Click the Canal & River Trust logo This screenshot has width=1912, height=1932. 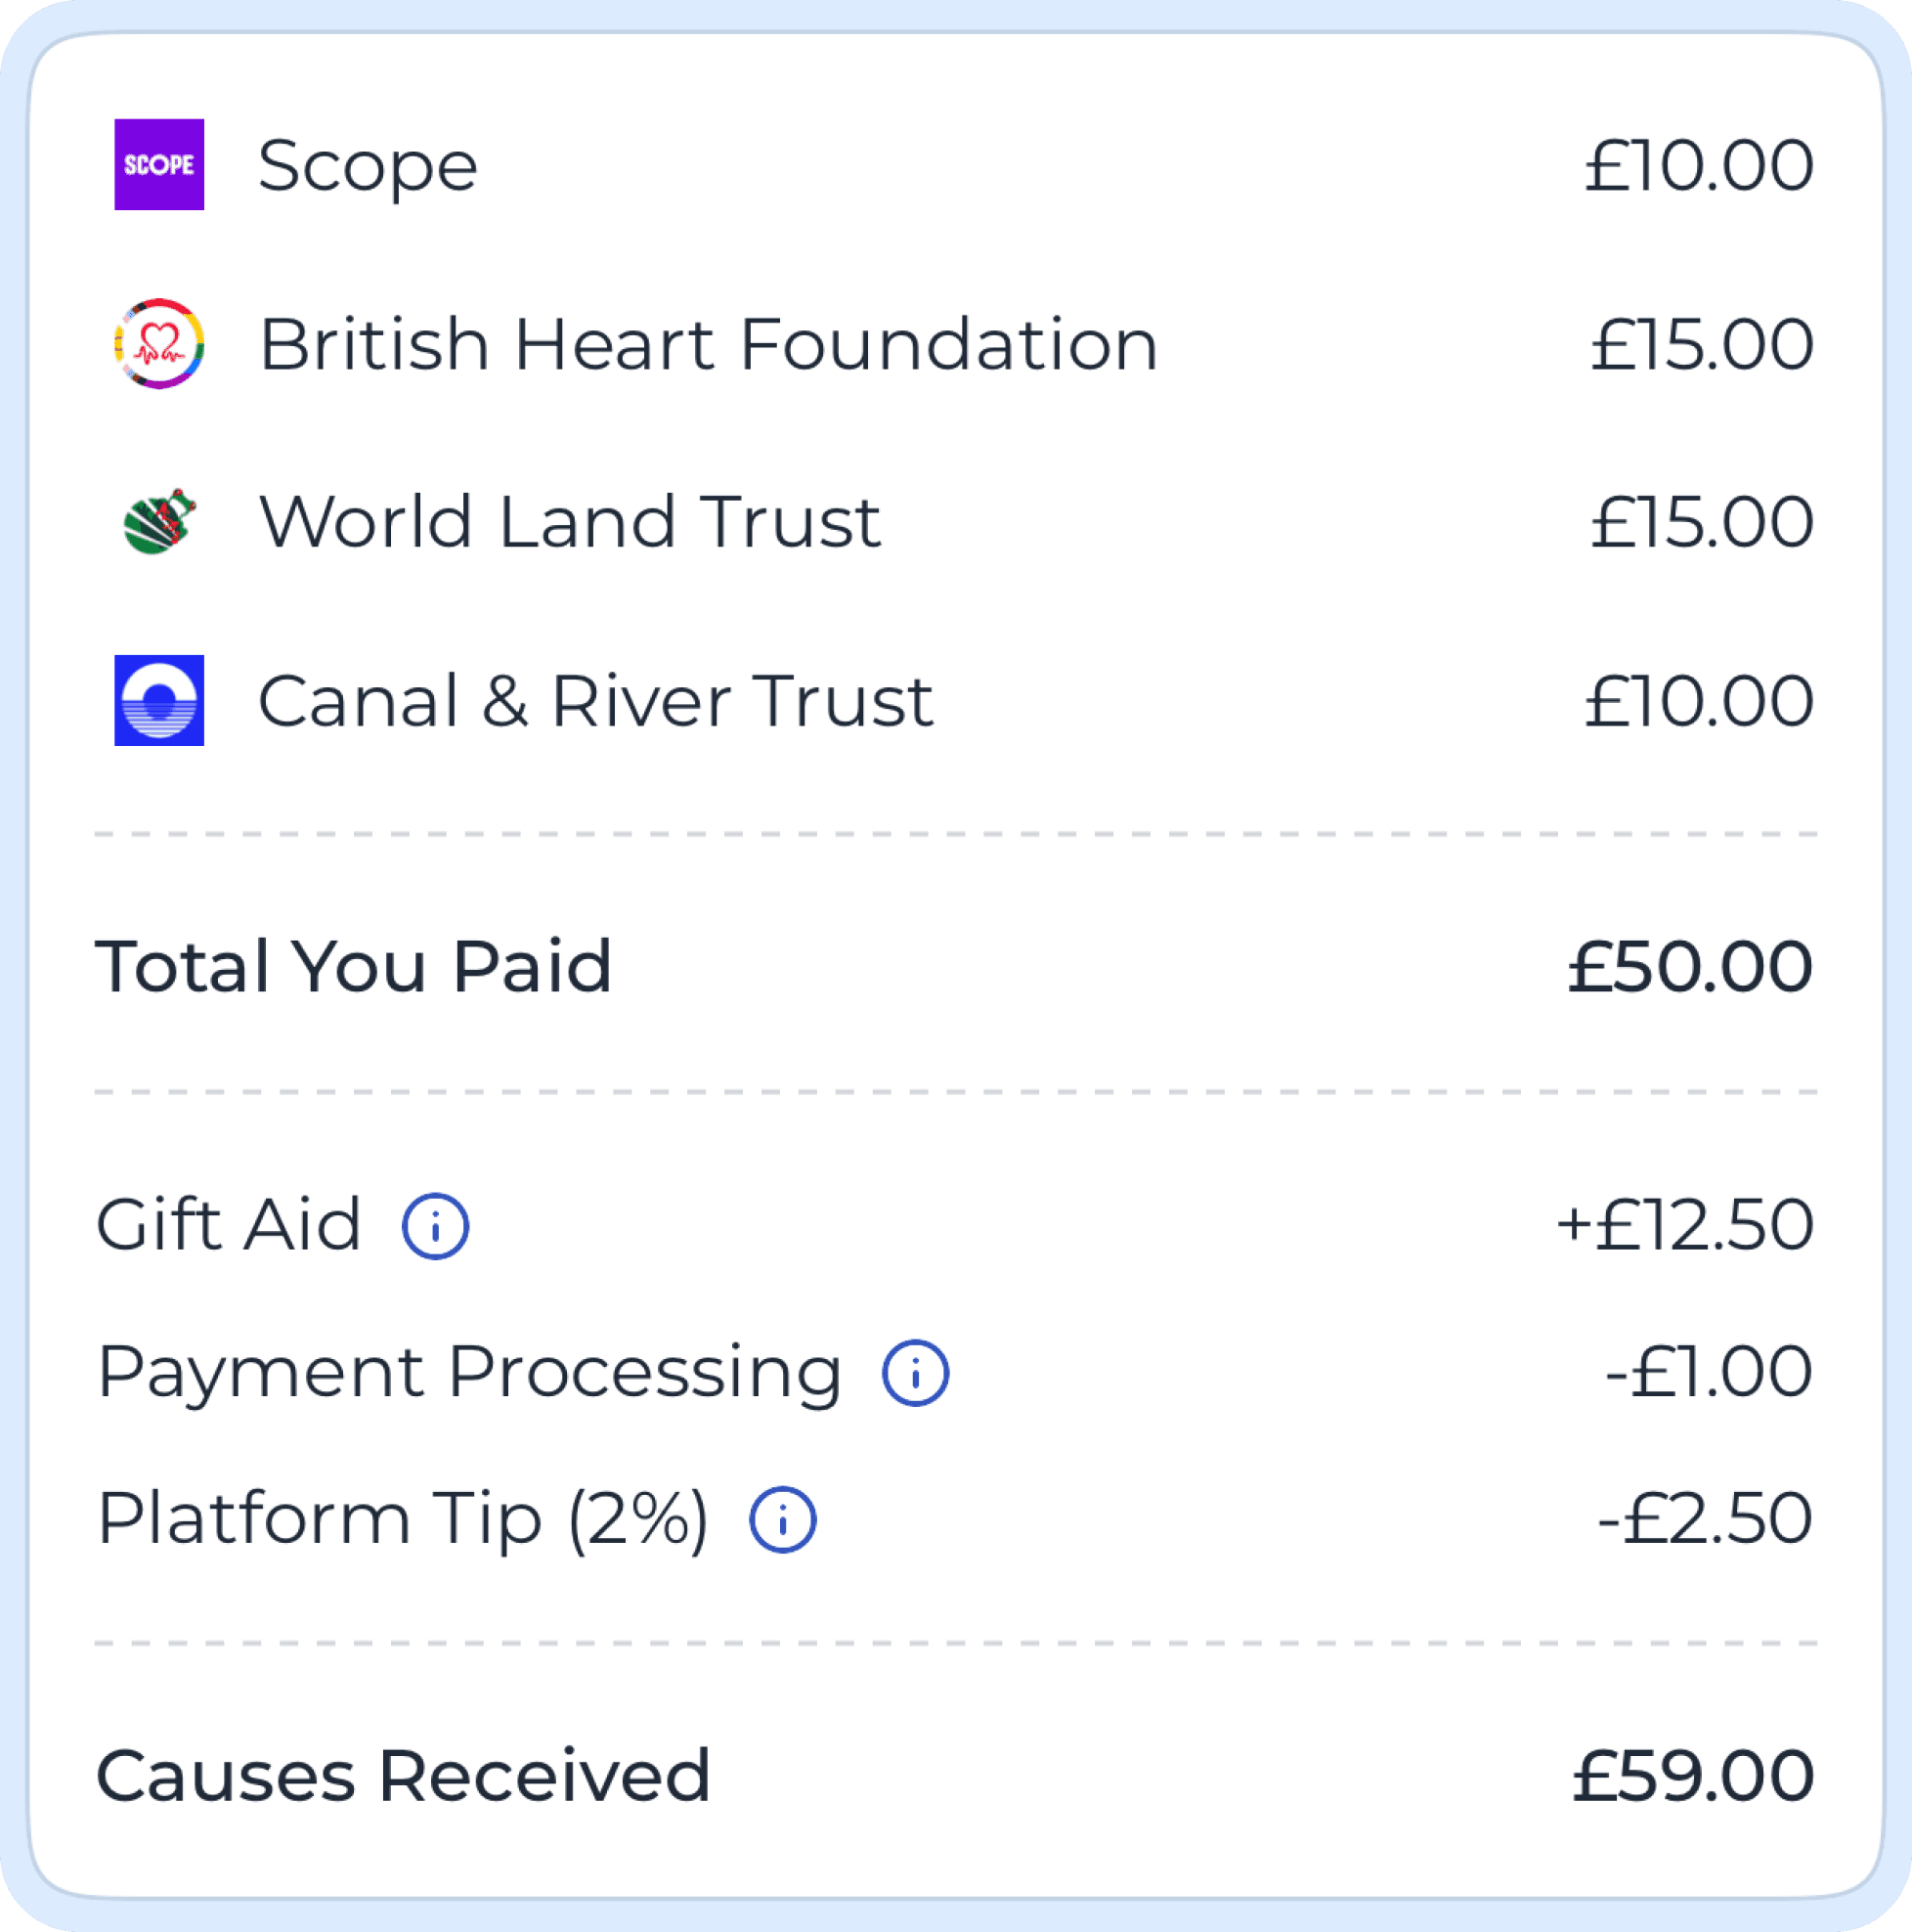(x=159, y=700)
